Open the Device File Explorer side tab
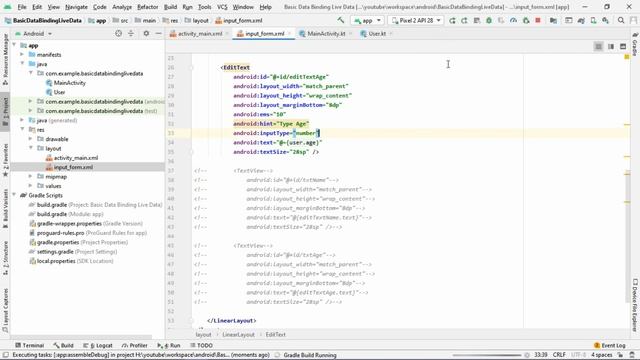 tap(635, 304)
